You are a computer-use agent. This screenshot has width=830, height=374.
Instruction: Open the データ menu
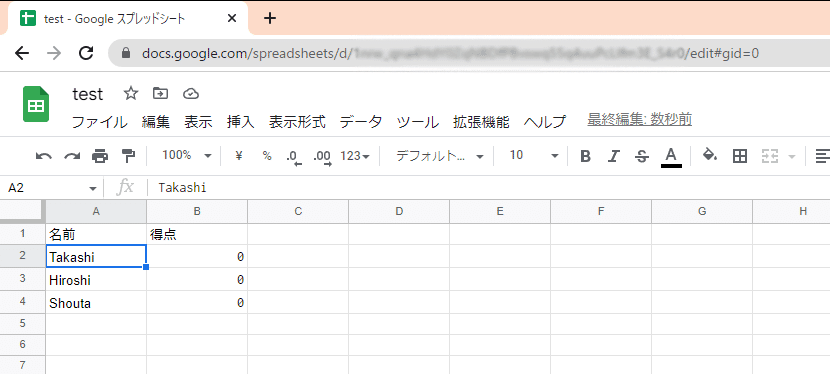coord(360,122)
